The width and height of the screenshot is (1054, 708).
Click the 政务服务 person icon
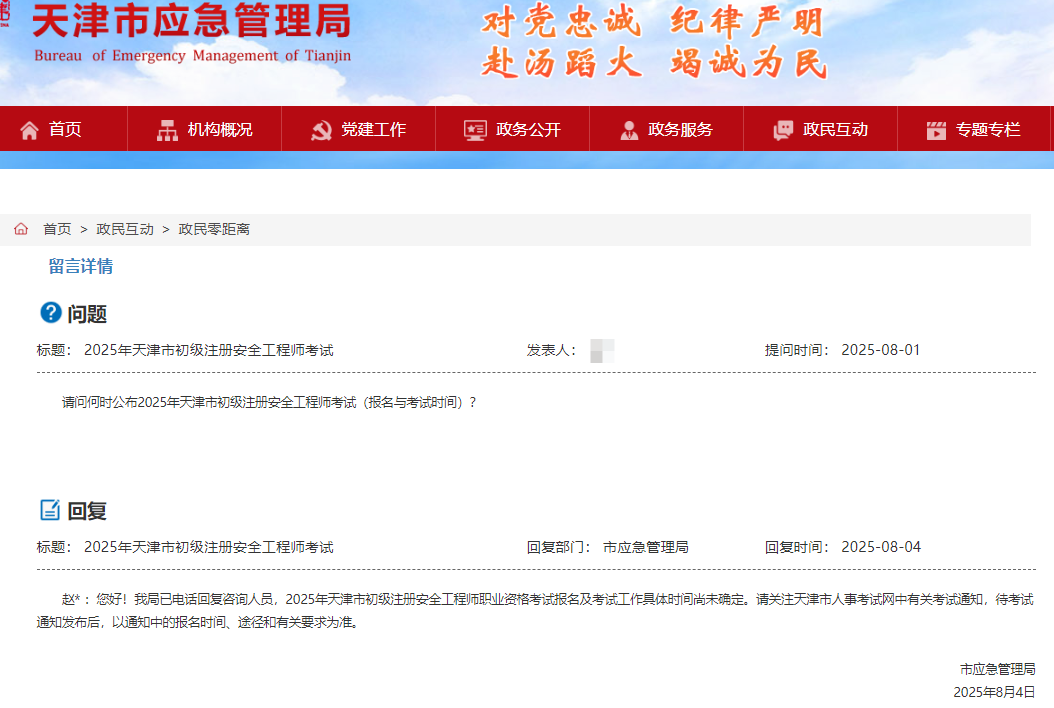pos(628,128)
